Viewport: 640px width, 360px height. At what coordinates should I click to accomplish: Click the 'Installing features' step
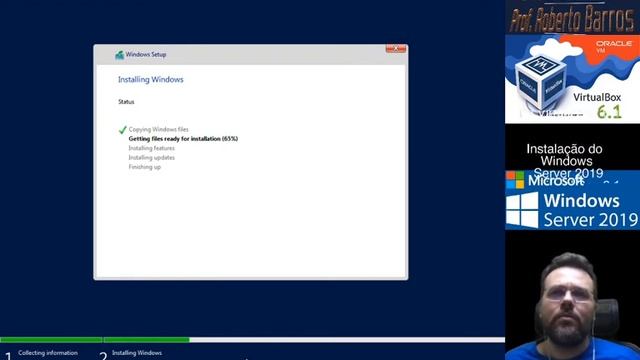click(151, 148)
